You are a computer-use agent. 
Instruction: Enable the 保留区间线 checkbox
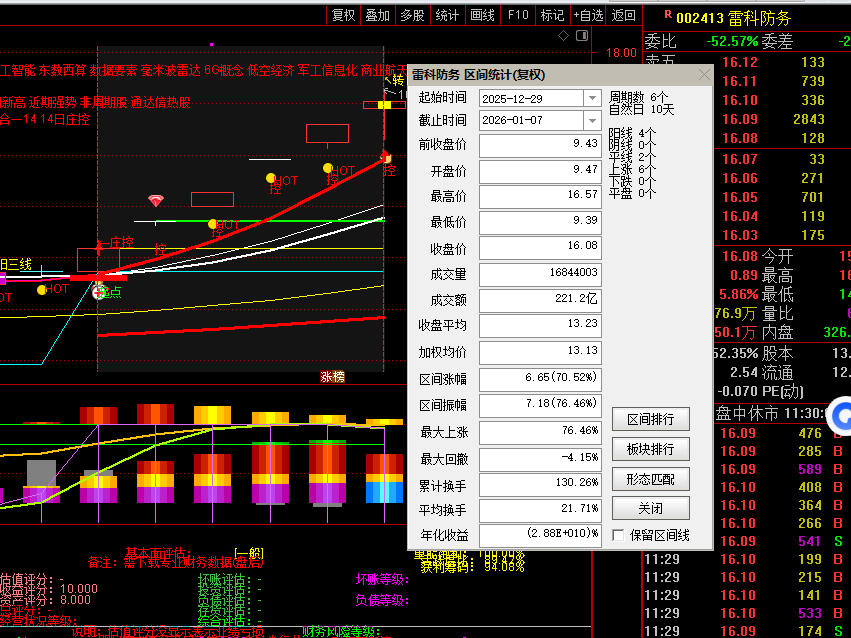tap(618, 535)
